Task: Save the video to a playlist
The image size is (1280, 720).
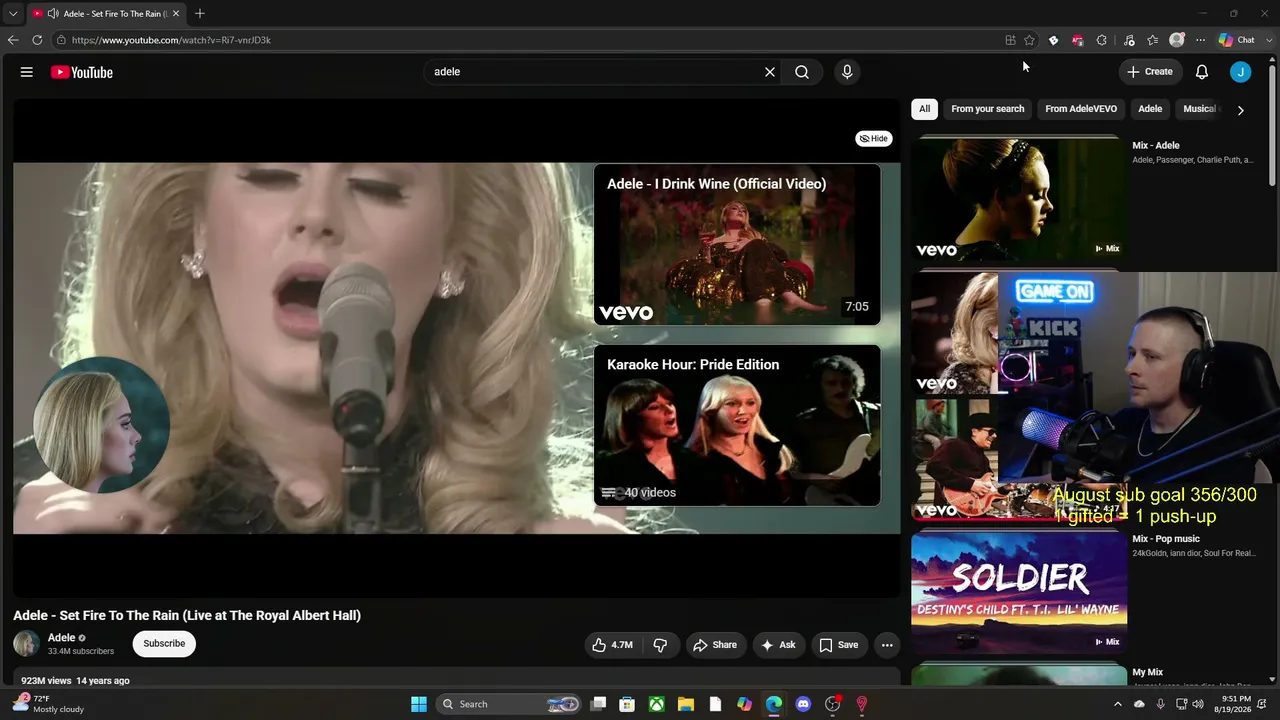Action: click(838, 645)
